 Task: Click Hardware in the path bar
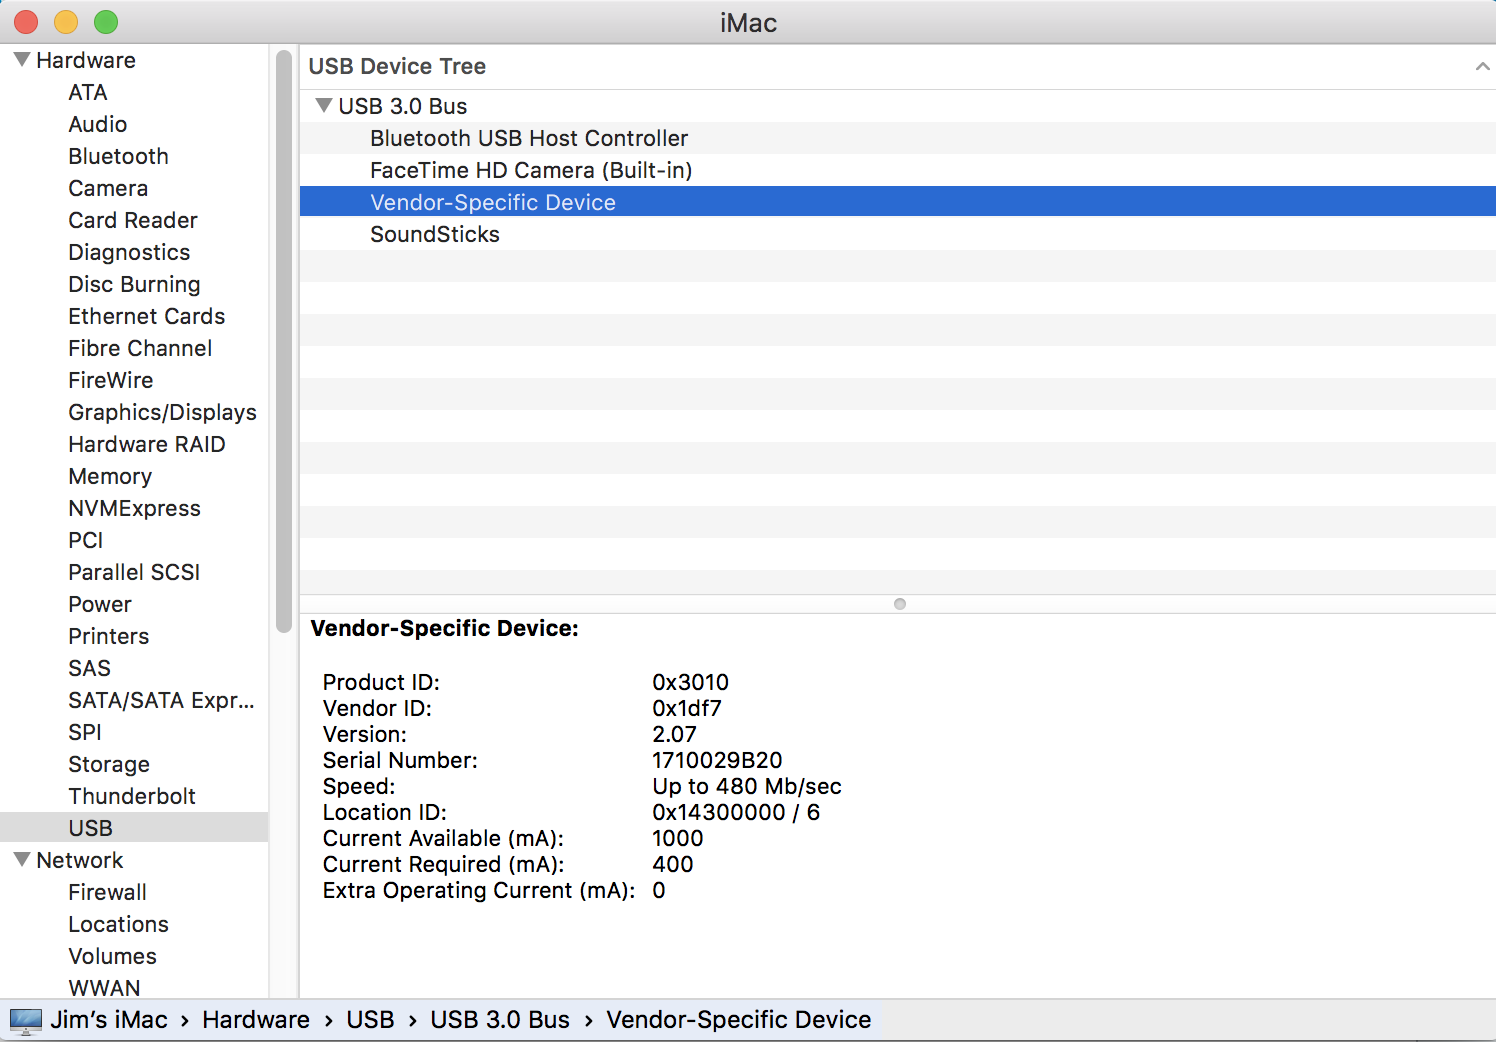pyautogui.click(x=256, y=1020)
